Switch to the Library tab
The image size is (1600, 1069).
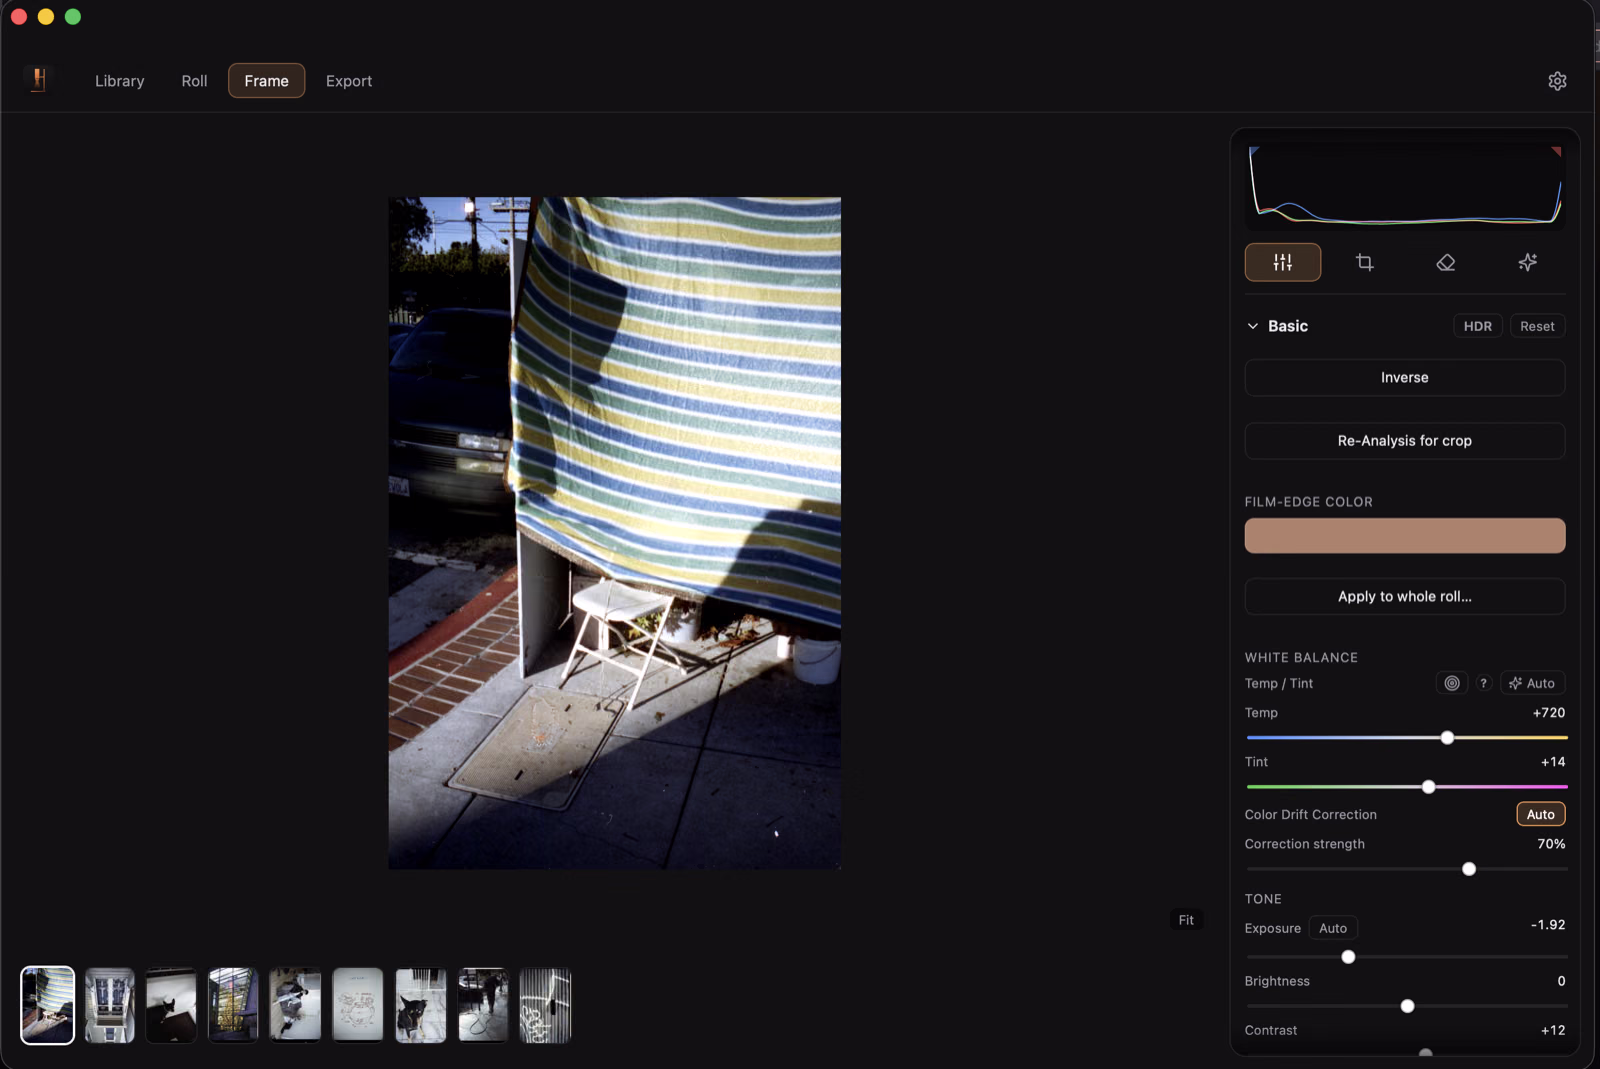(120, 81)
